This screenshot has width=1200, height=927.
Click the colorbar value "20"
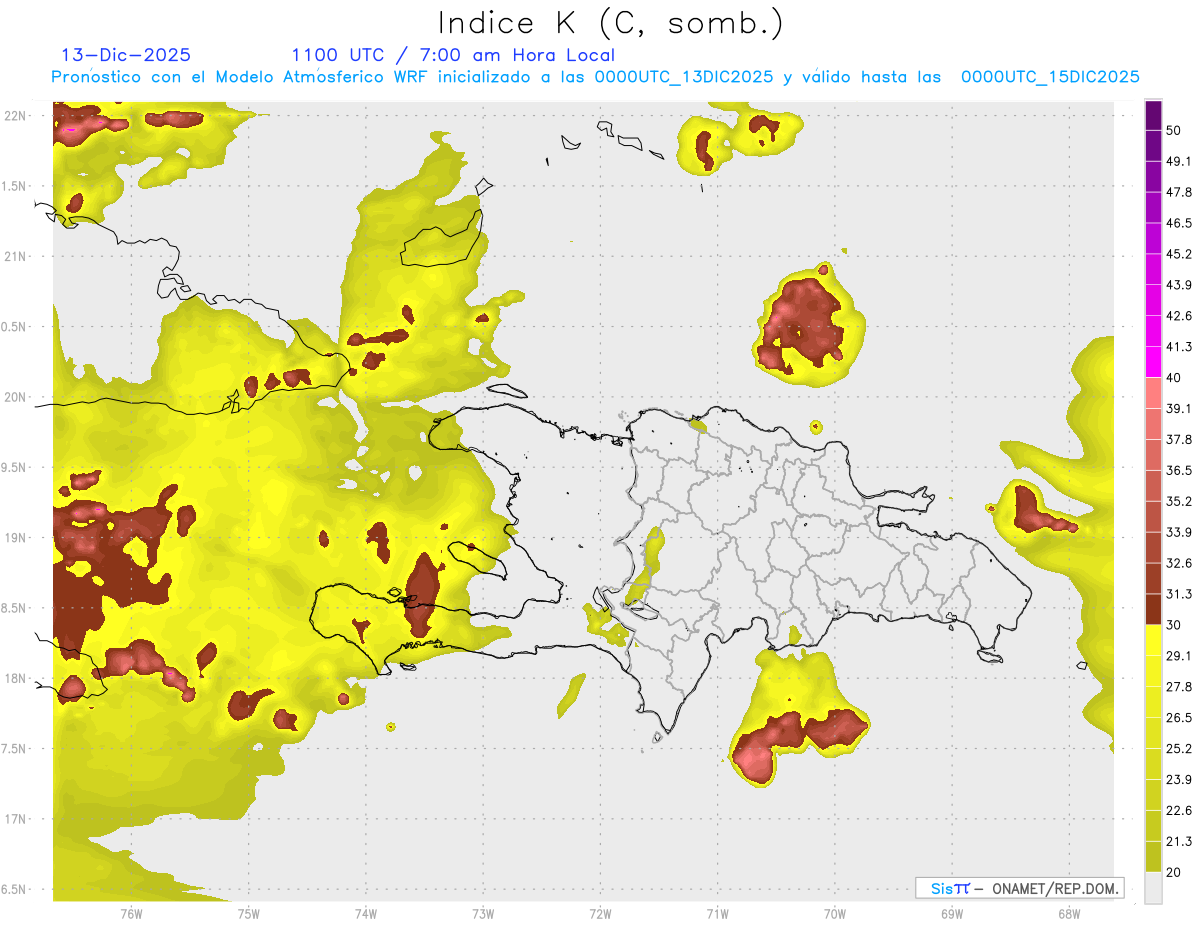pyautogui.click(x=1174, y=871)
